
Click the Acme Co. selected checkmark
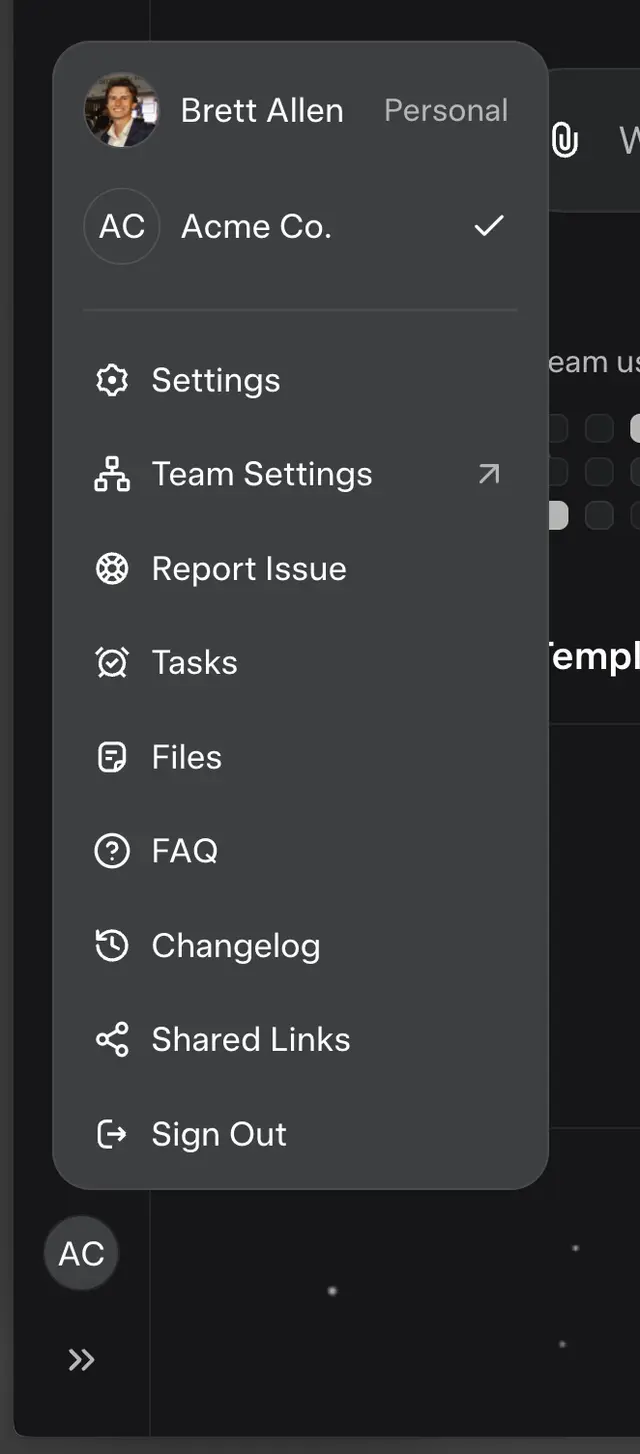tap(489, 226)
